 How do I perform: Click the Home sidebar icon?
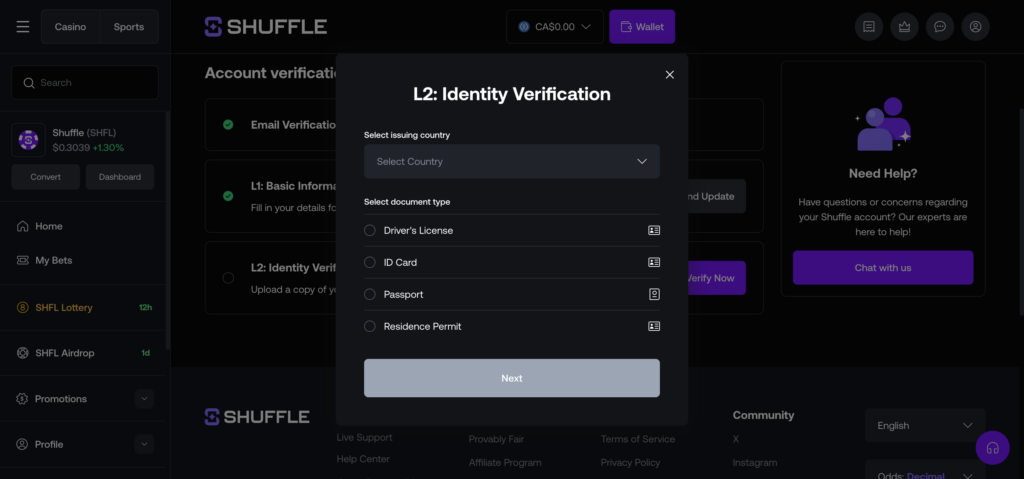[23, 226]
